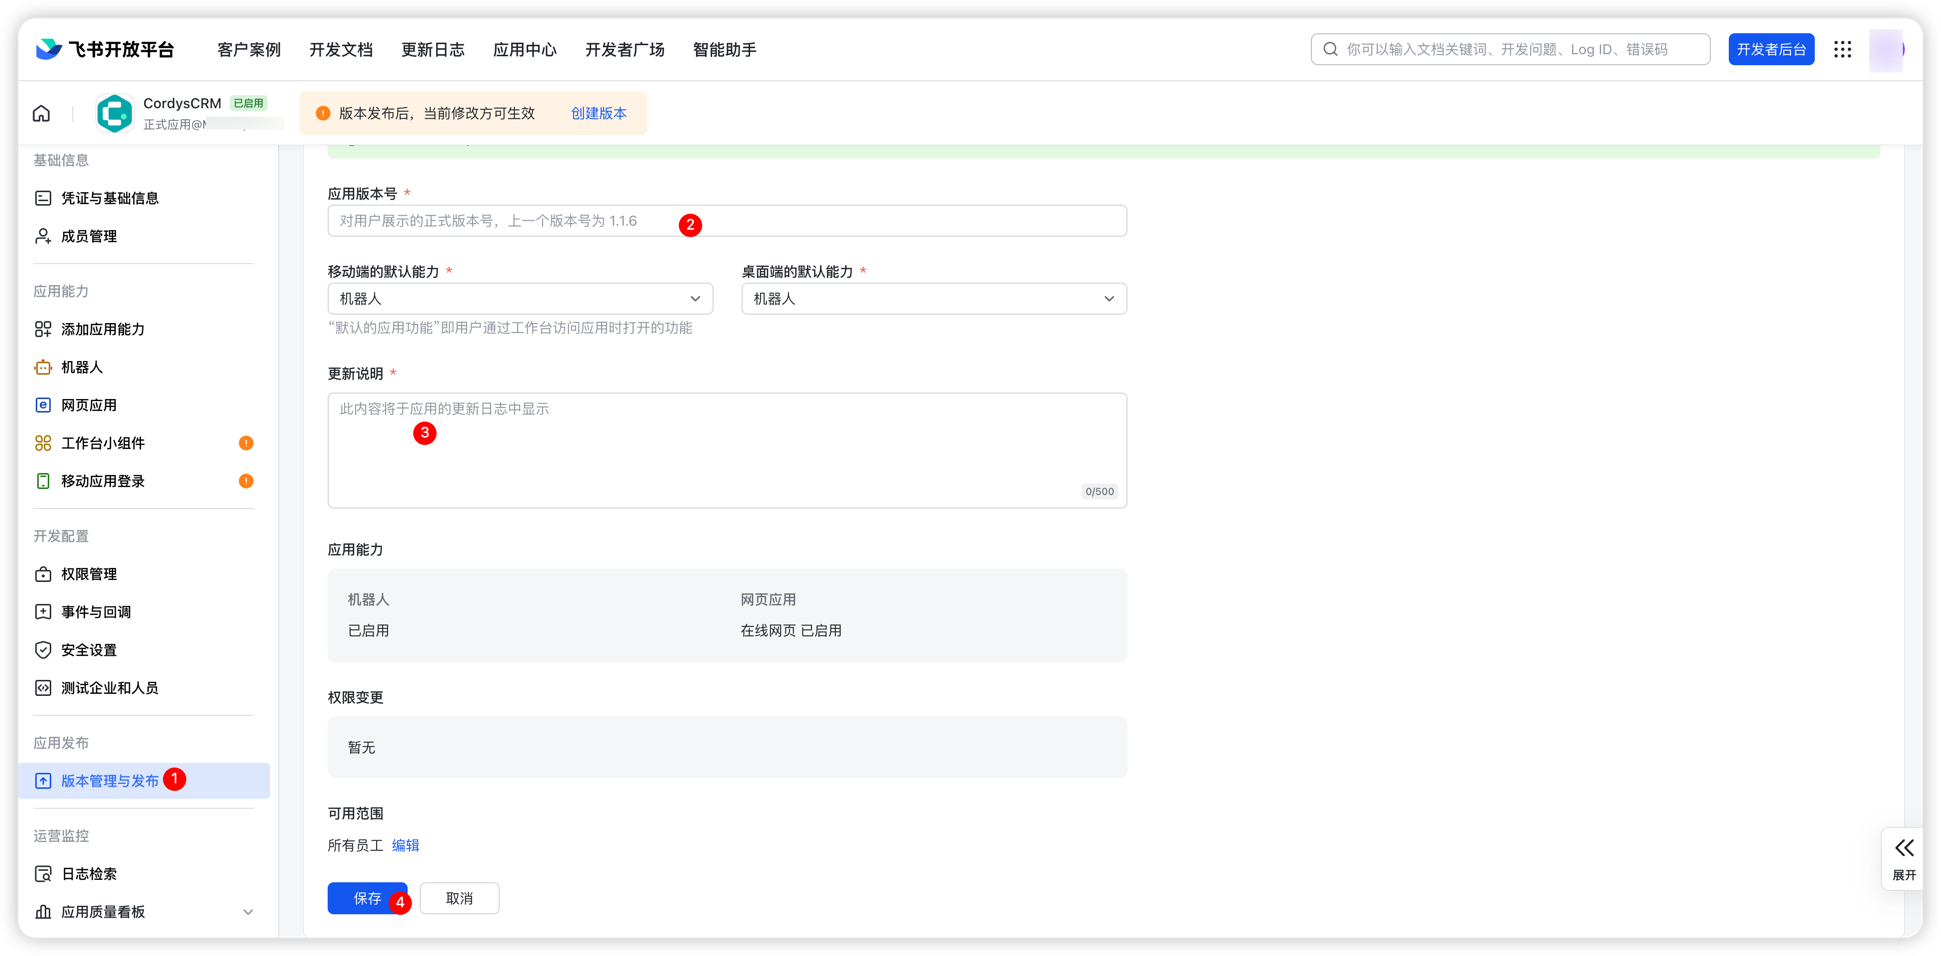Viewport: 1941px width, 956px height.
Task: Open 安全设置 configuration
Action: click(x=87, y=649)
